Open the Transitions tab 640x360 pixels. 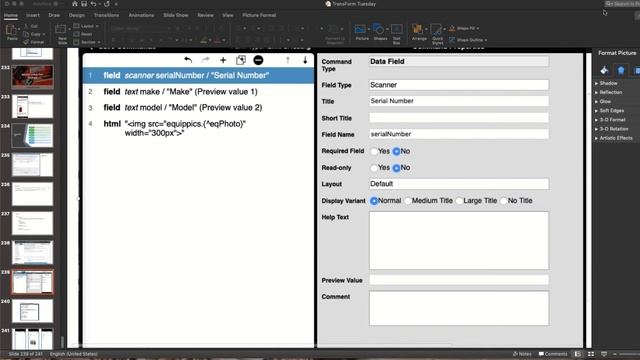click(x=106, y=15)
